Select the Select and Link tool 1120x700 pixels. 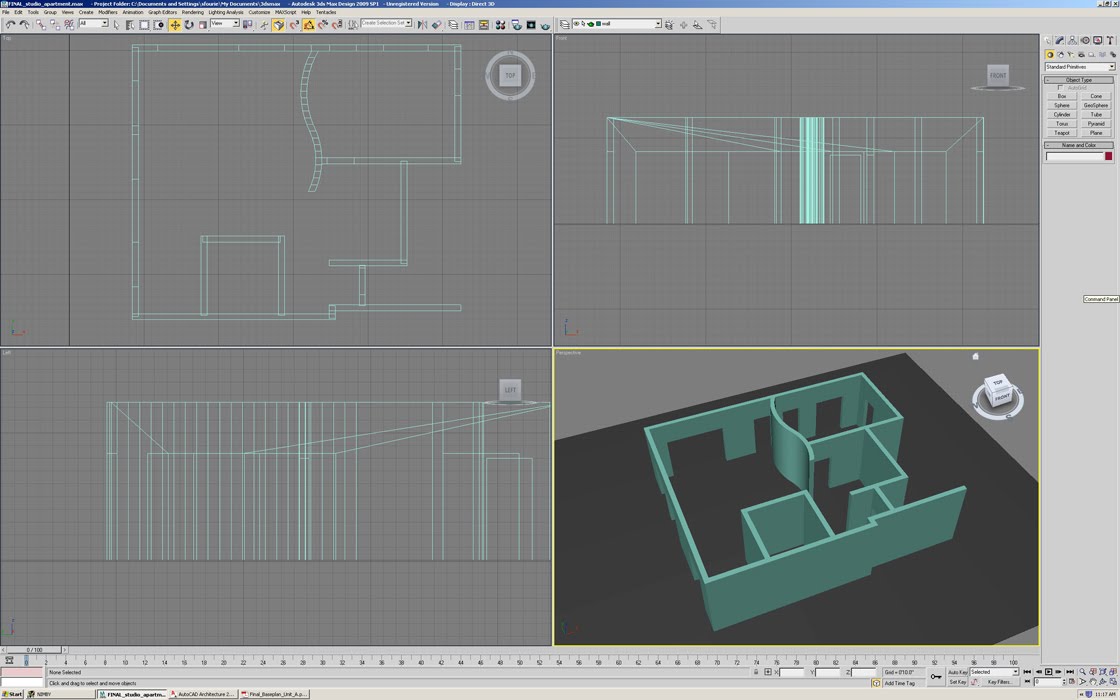pyautogui.click(x=41, y=24)
